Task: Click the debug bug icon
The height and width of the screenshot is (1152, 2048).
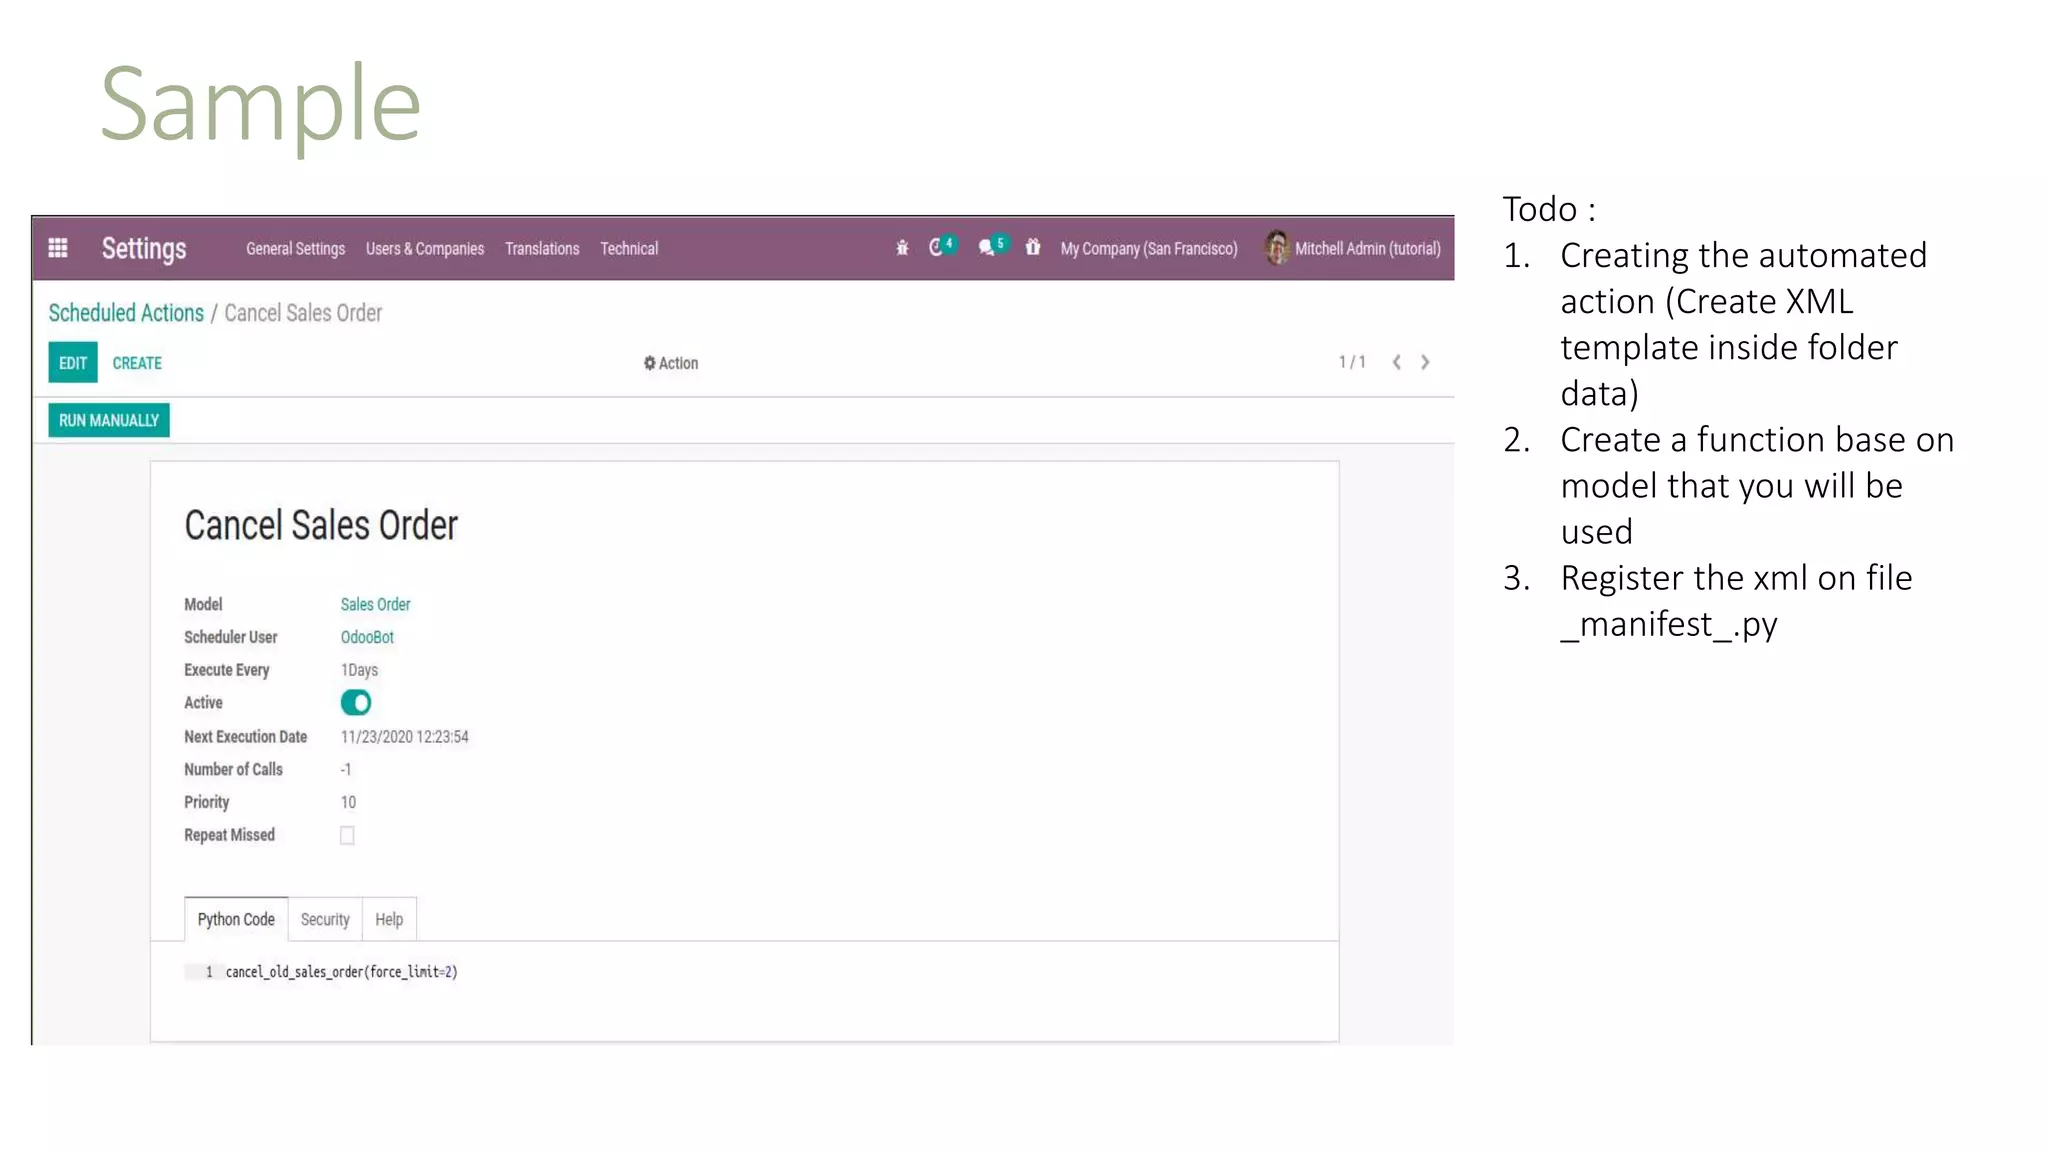Action: pyautogui.click(x=902, y=248)
